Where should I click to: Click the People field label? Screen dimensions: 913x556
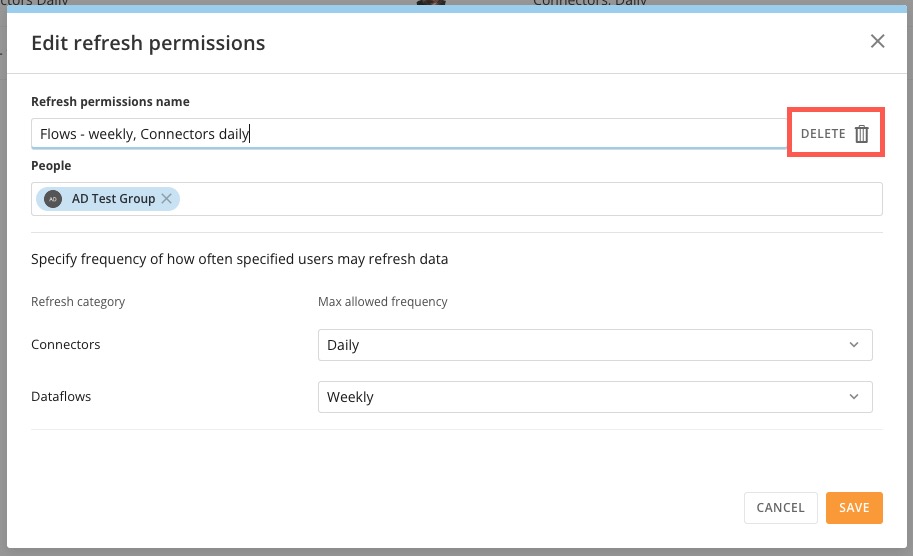pos(51,166)
